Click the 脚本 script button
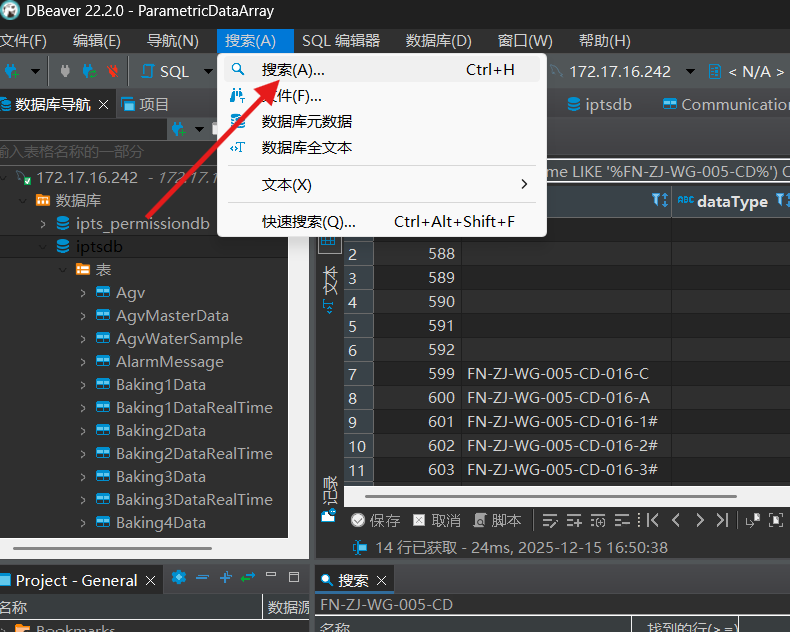The image size is (790, 632). click(498, 521)
